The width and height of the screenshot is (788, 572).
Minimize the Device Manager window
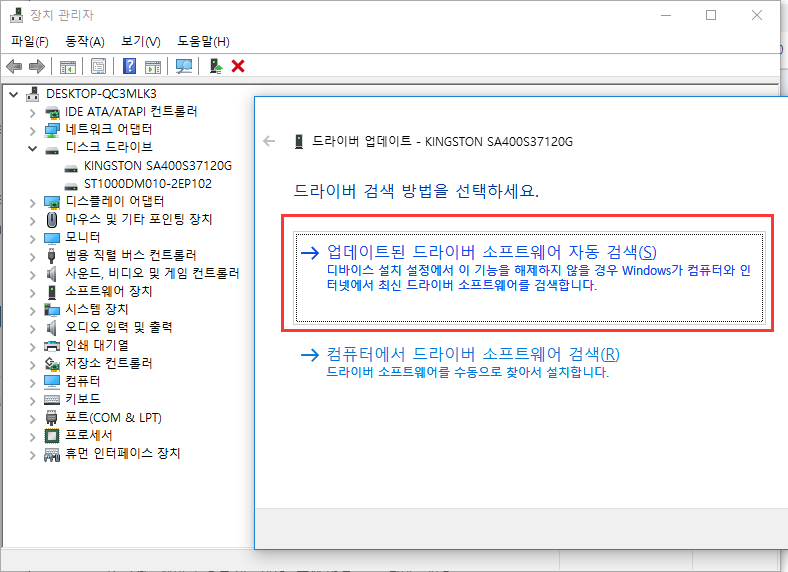(x=666, y=15)
